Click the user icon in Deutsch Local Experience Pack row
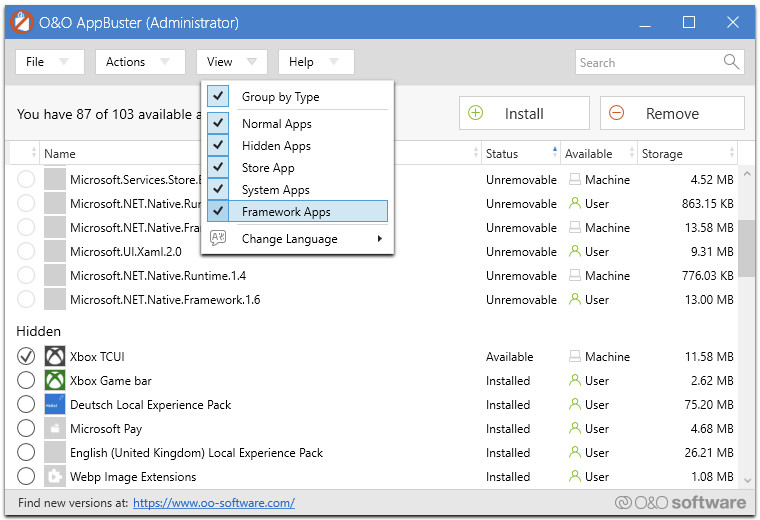The width and height of the screenshot is (760, 520). coord(575,404)
